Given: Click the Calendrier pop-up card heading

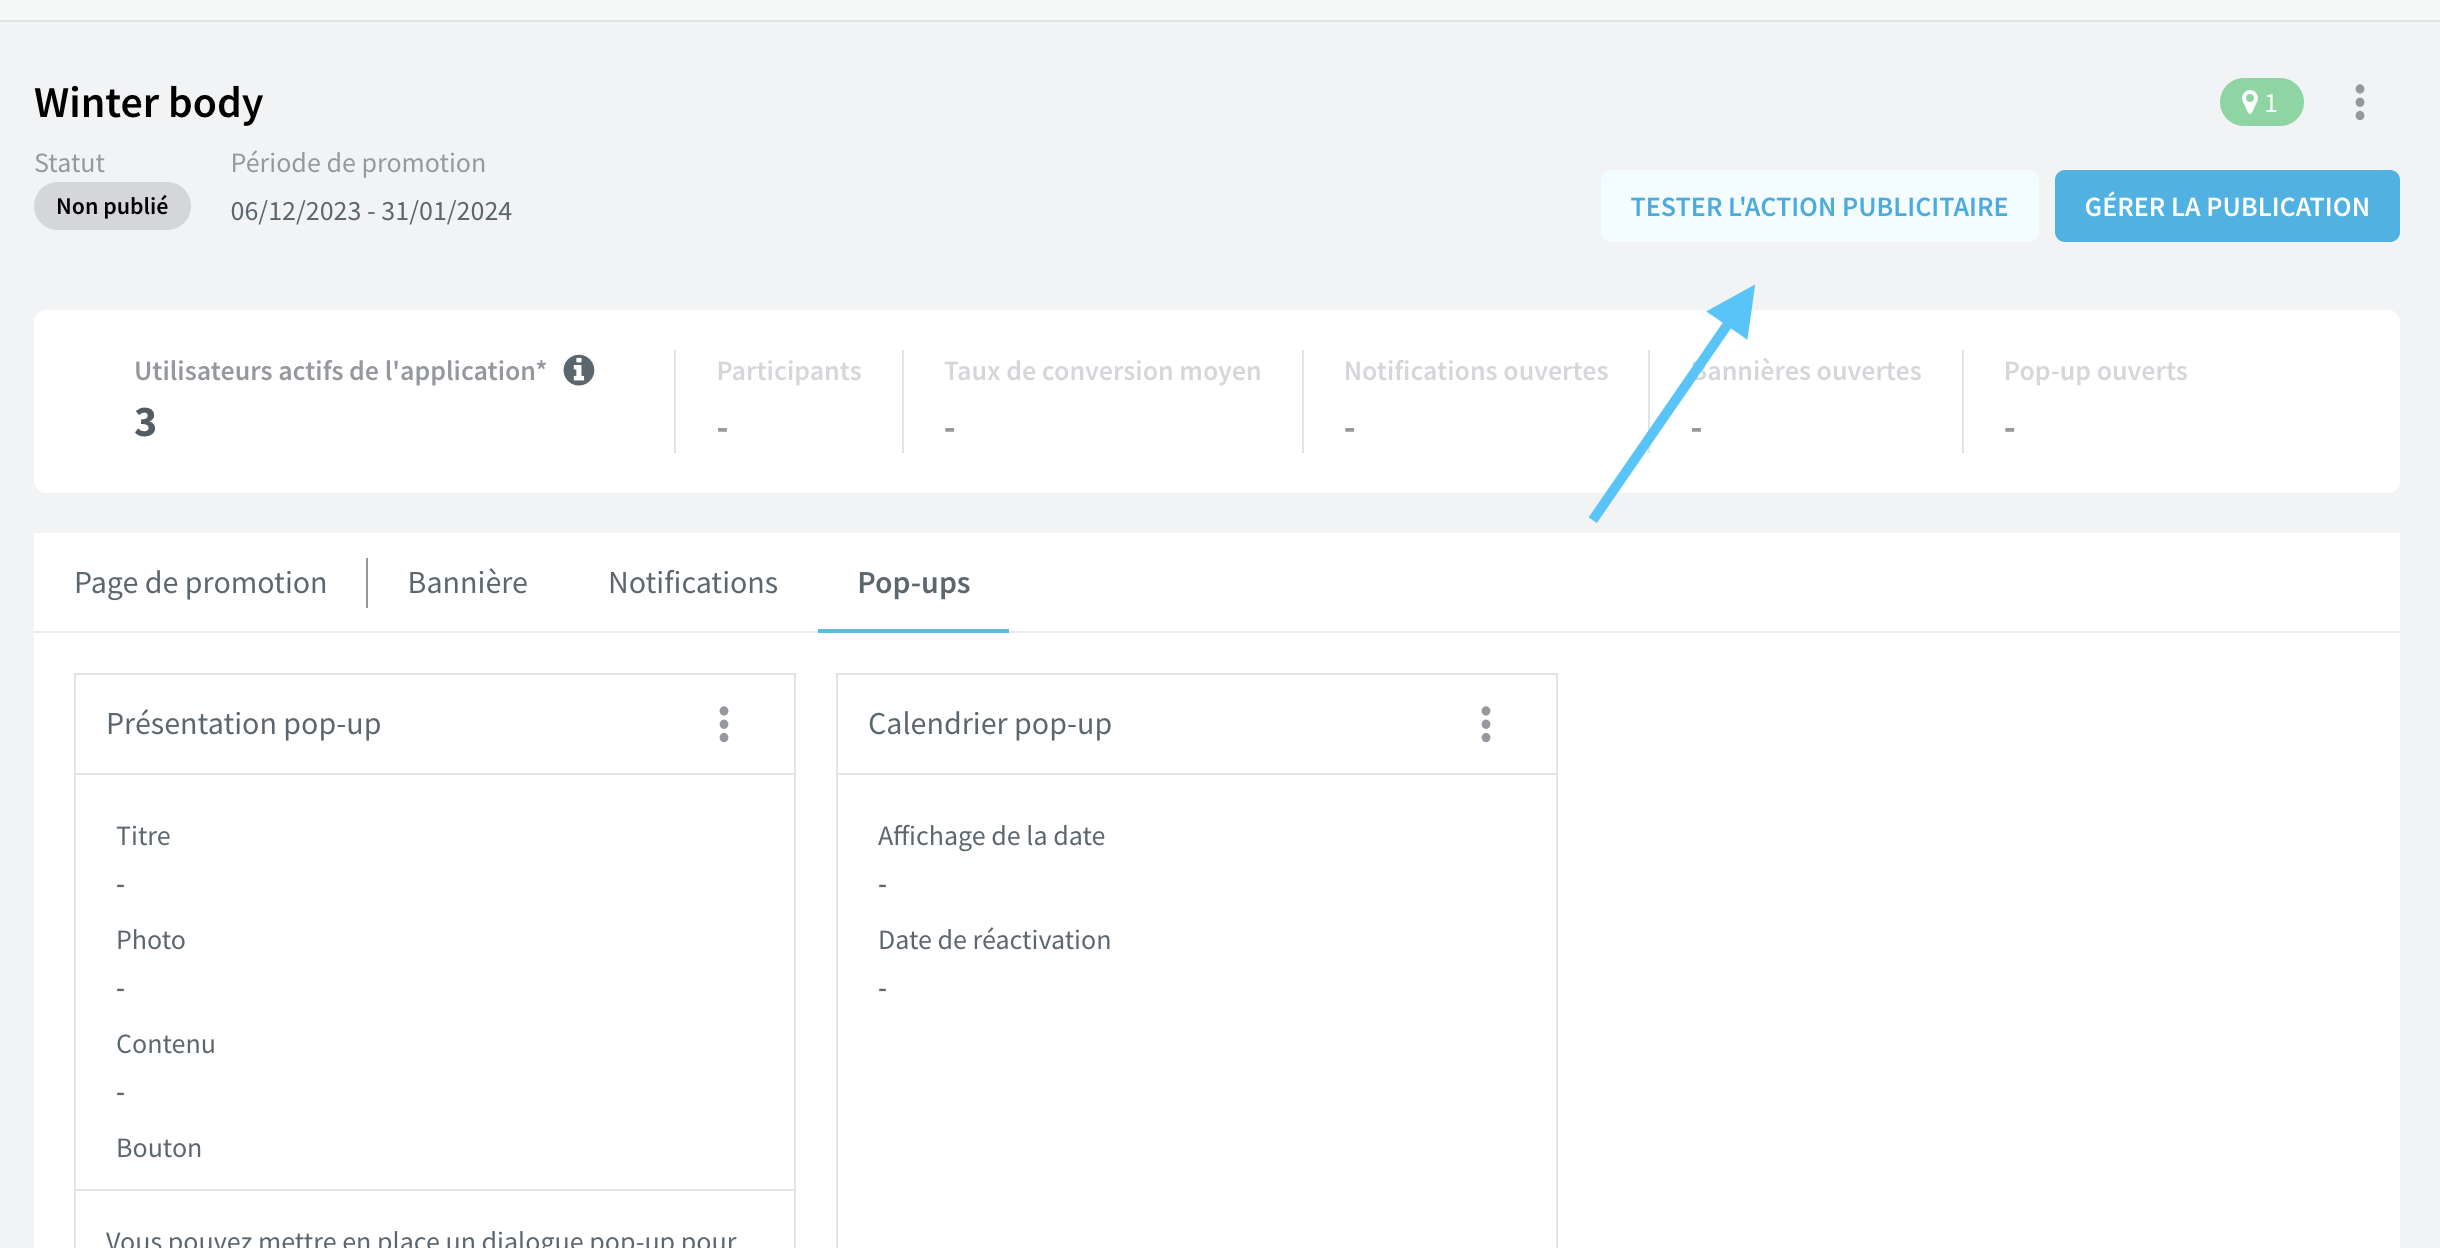Looking at the screenshot, I should 990,724.
